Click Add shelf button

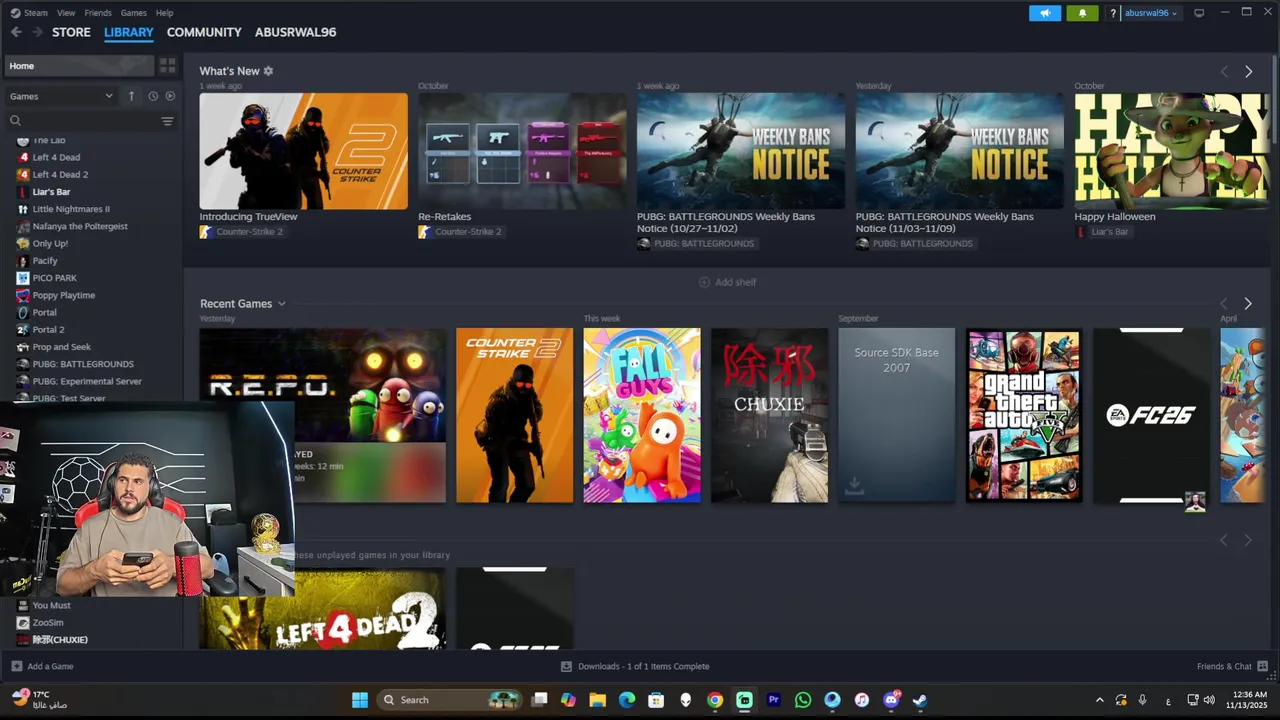pos(728,282)
